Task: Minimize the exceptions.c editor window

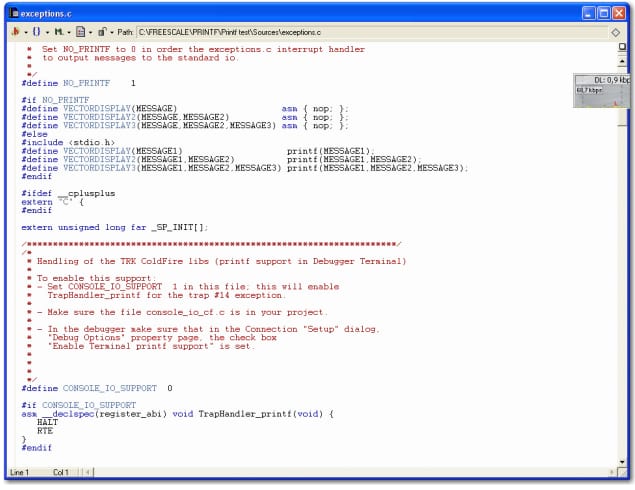Action: pos(586,12)
